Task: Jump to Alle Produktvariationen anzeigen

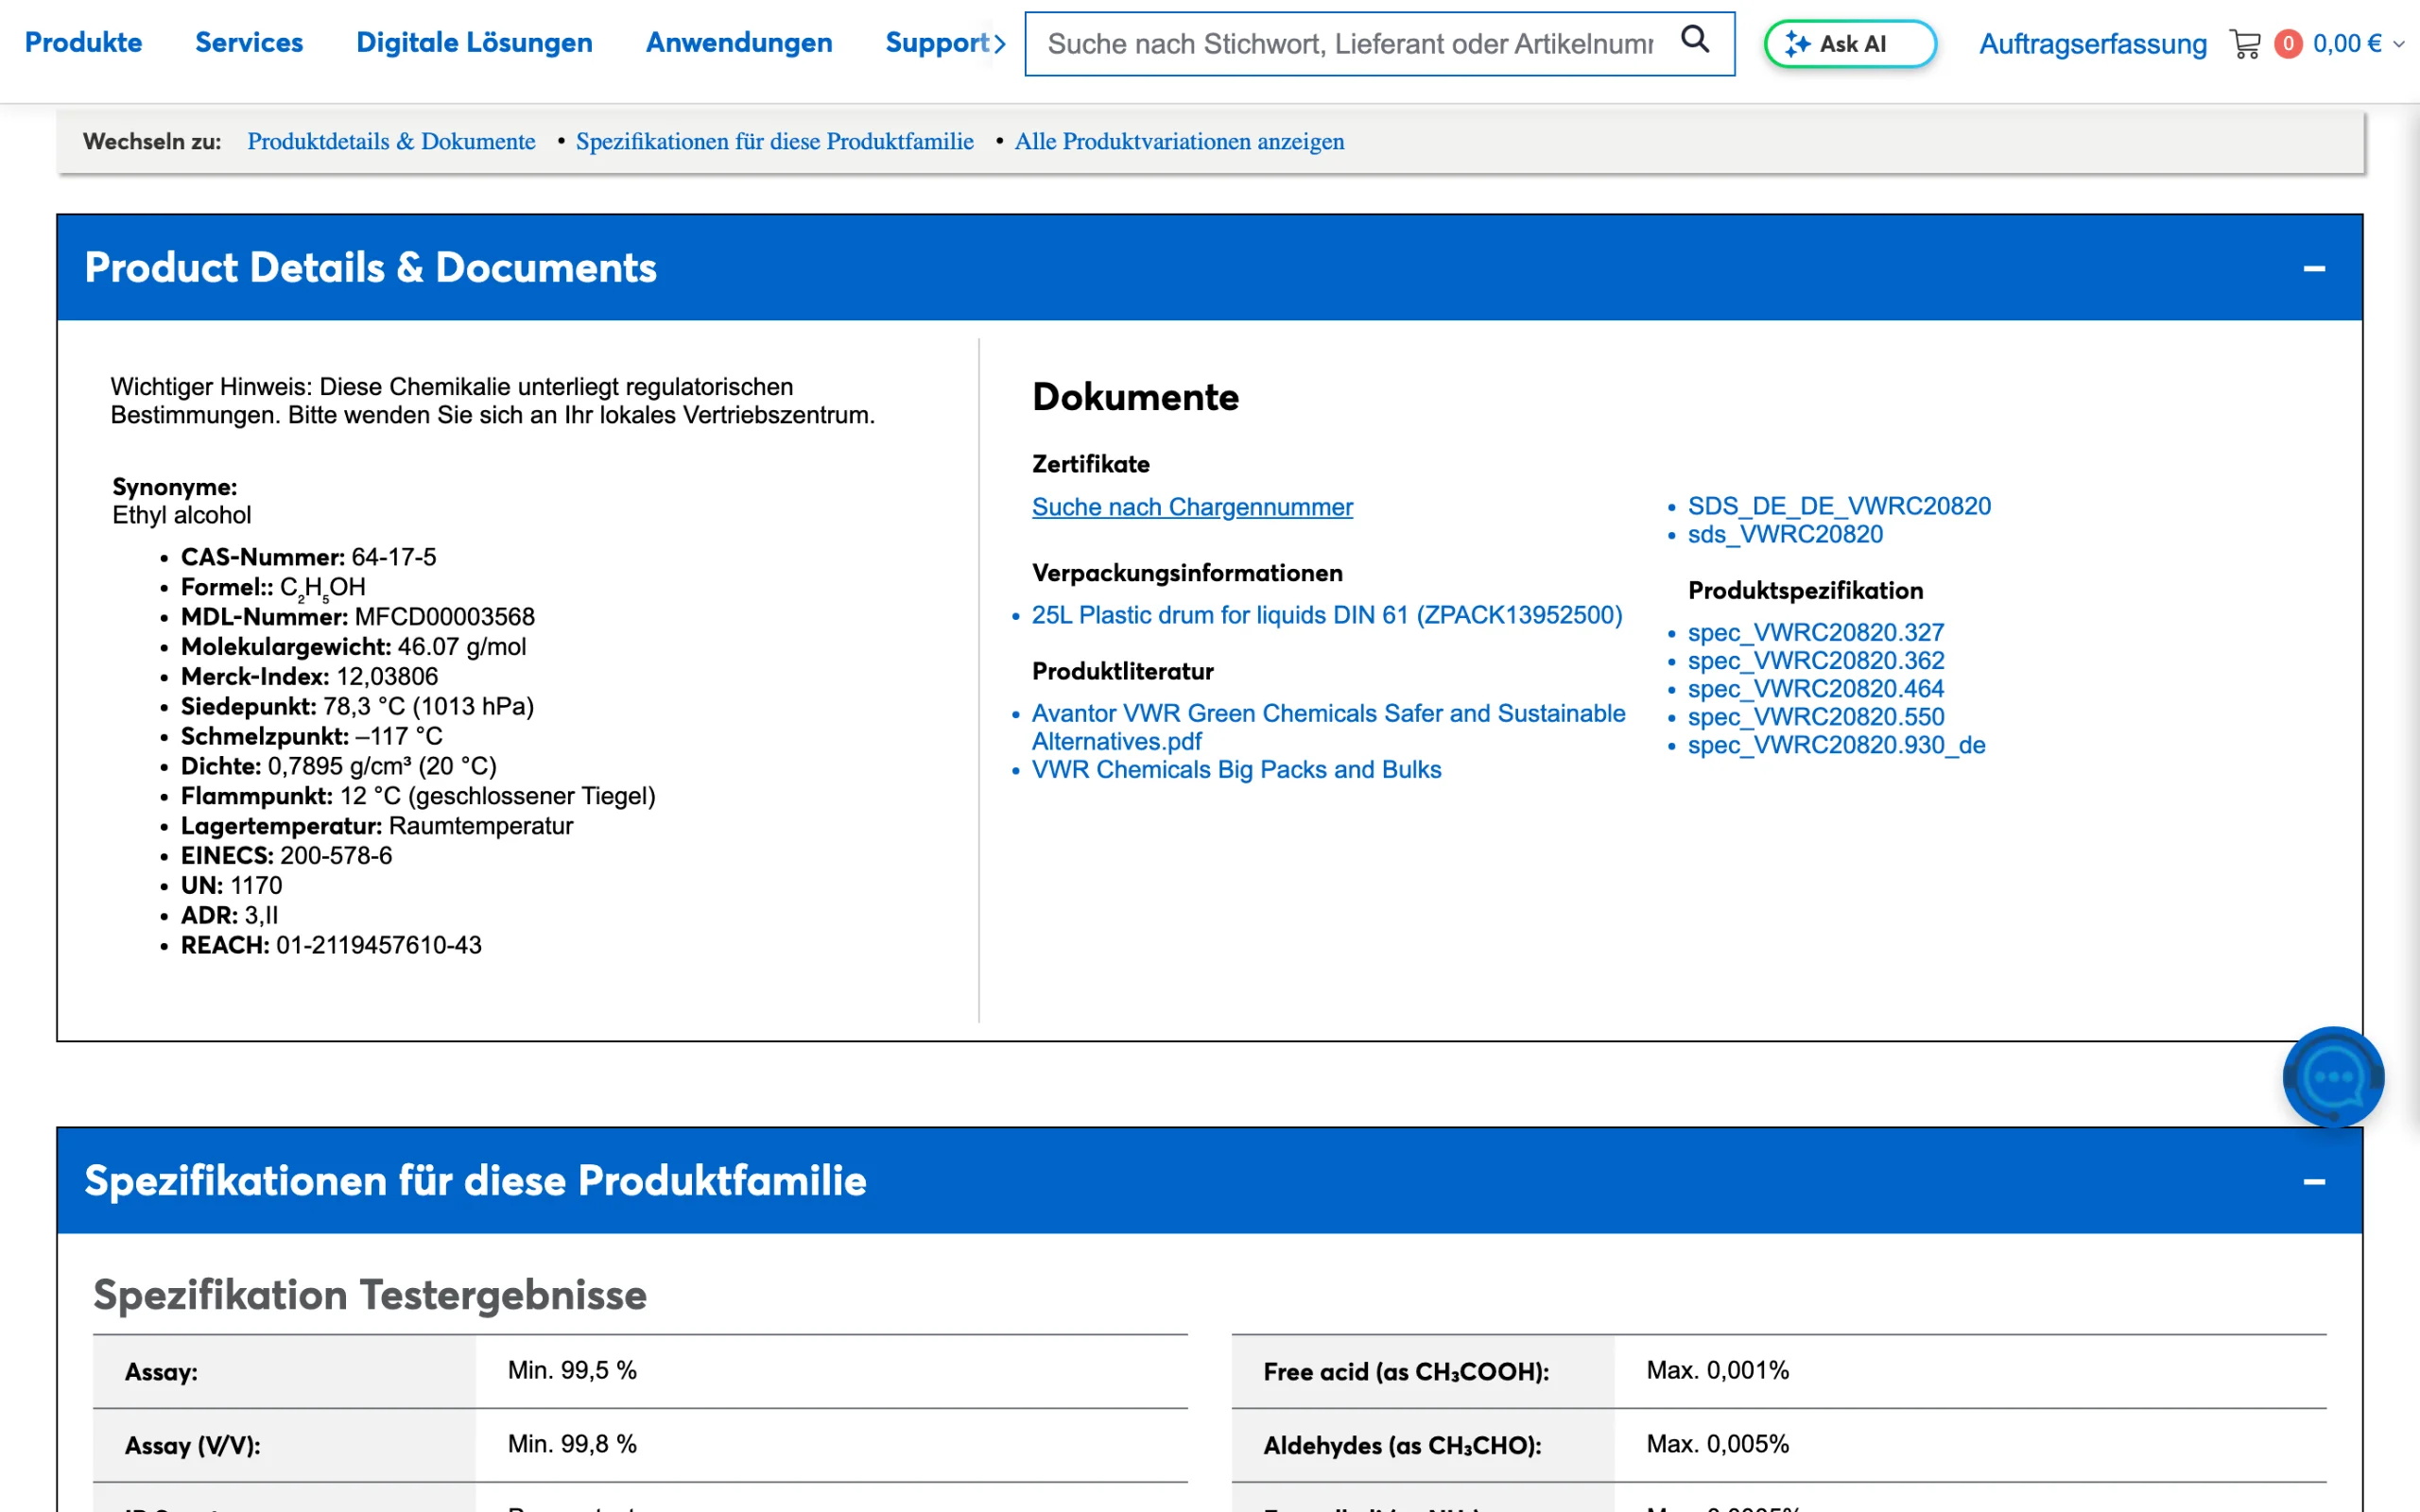Action: (x=1179, y=141)
